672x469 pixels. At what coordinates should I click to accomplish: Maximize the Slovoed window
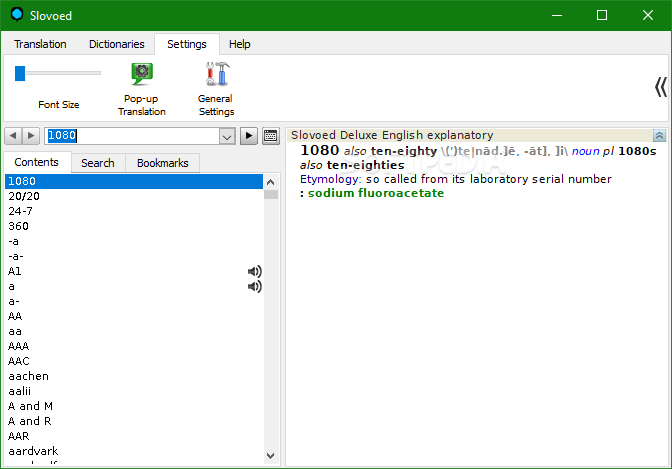602,15
